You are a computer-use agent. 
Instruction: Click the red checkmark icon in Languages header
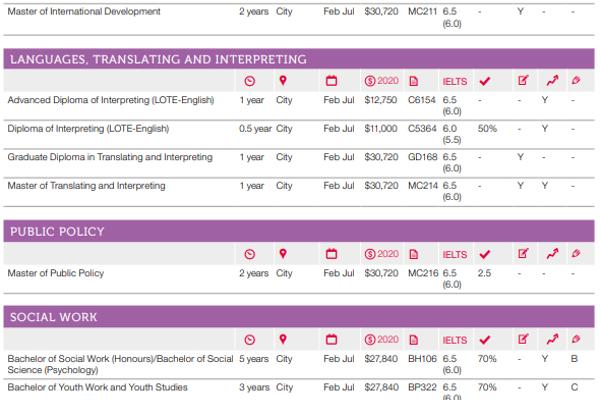tap(485, 81)
